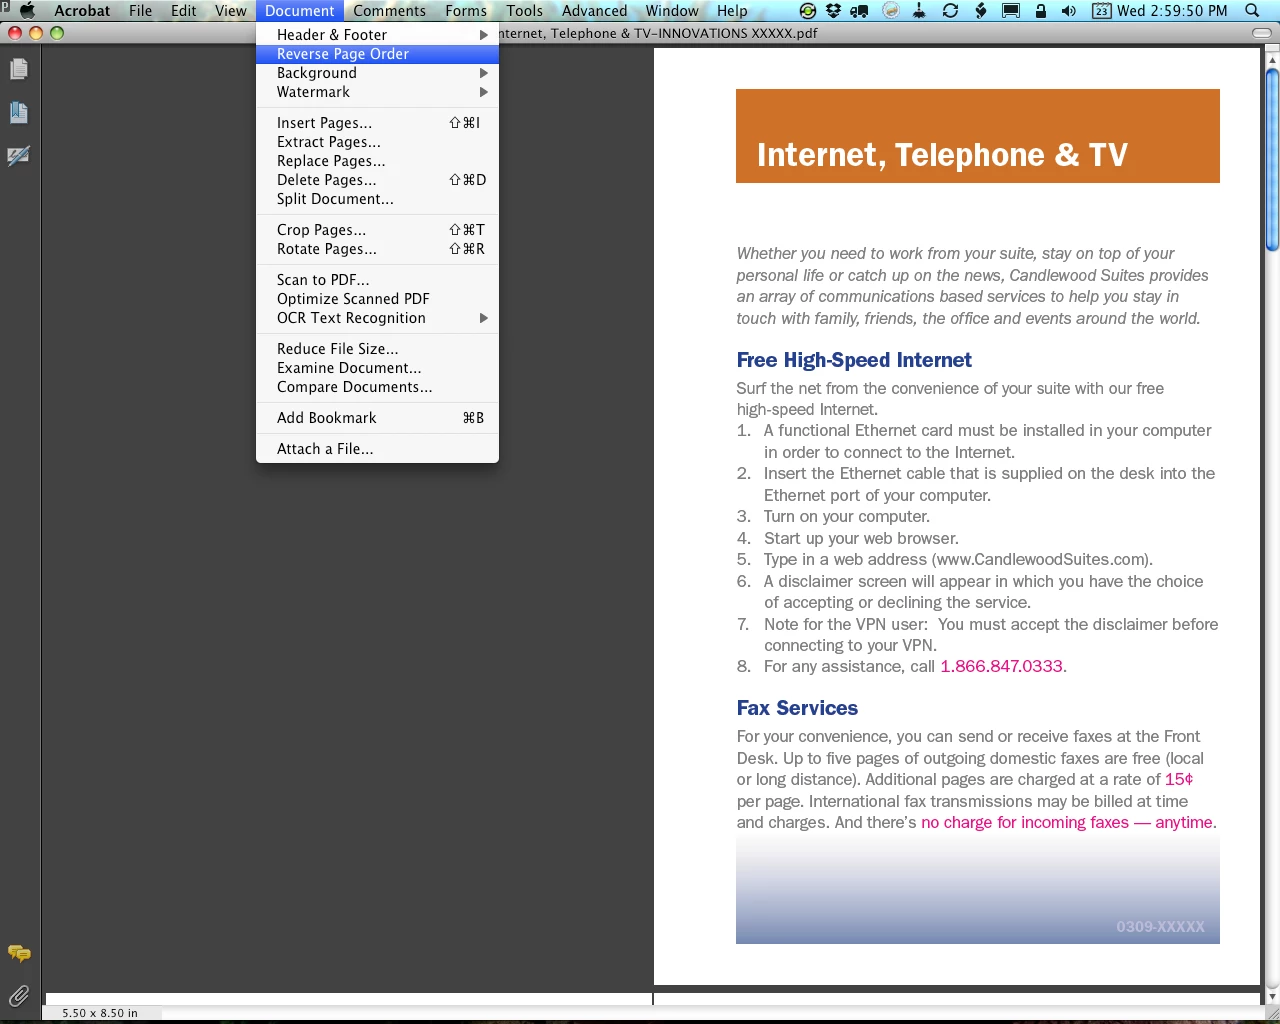This screenshot has width=1280, height=1024.
Task: Open the volume control in menu bar
Action: 1068,10
